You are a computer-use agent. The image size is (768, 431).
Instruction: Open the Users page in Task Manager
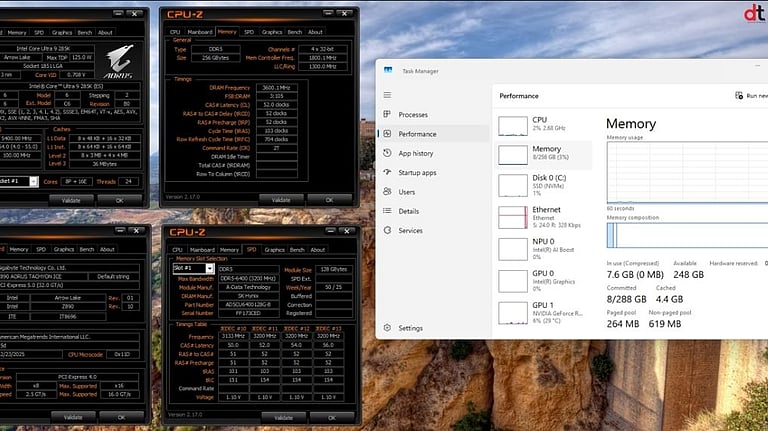coord(406,192)
